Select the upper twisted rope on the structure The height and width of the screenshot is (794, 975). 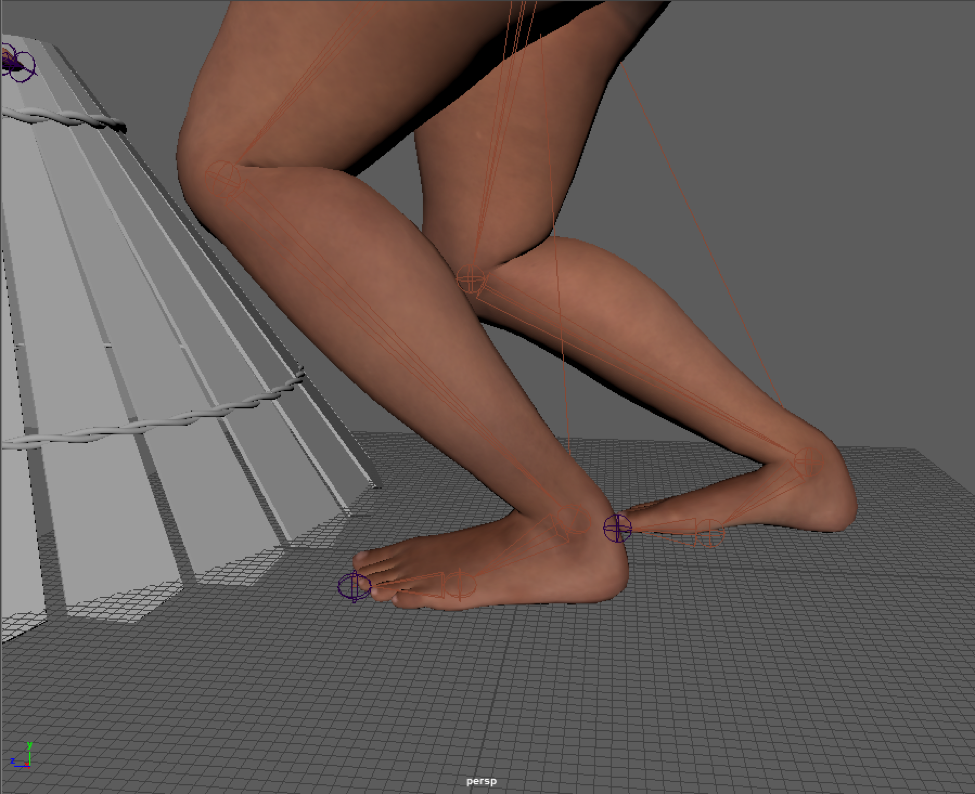point(63,118)
